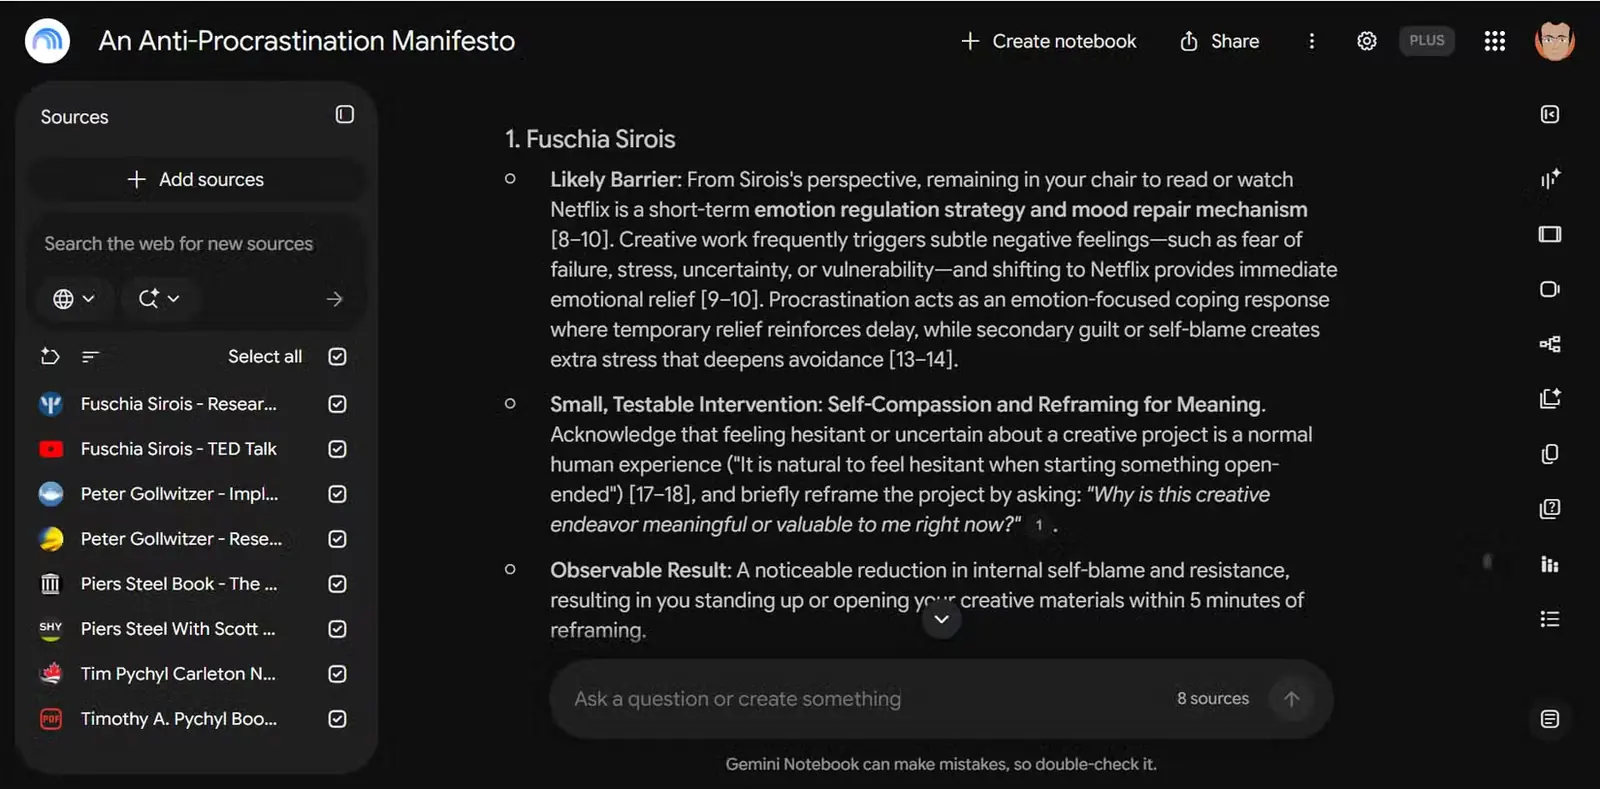Toggle the Select all checkbox
This screenshot has width=1600, height=789.
click(x=337, y=357)
